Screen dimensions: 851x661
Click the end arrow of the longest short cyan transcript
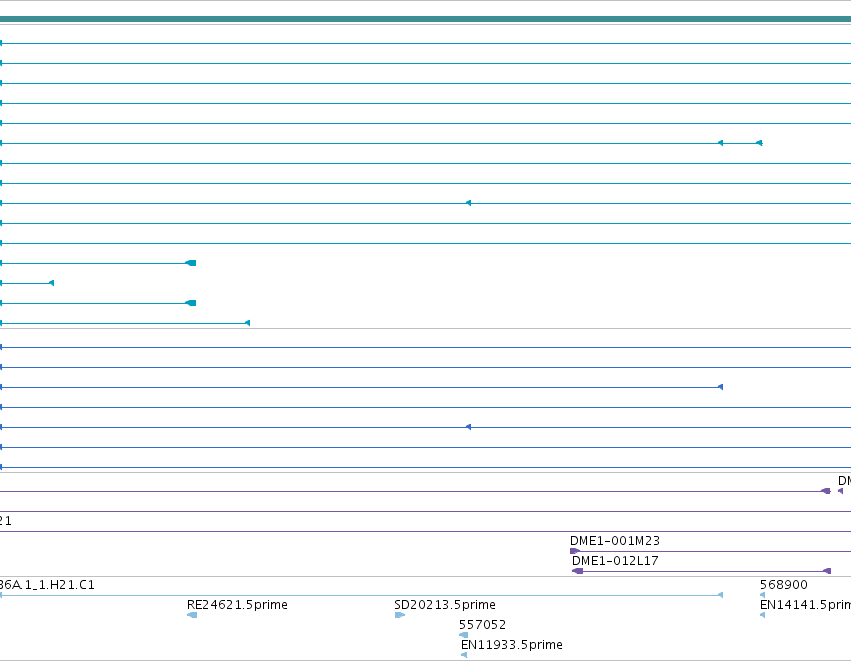point(247,323)
